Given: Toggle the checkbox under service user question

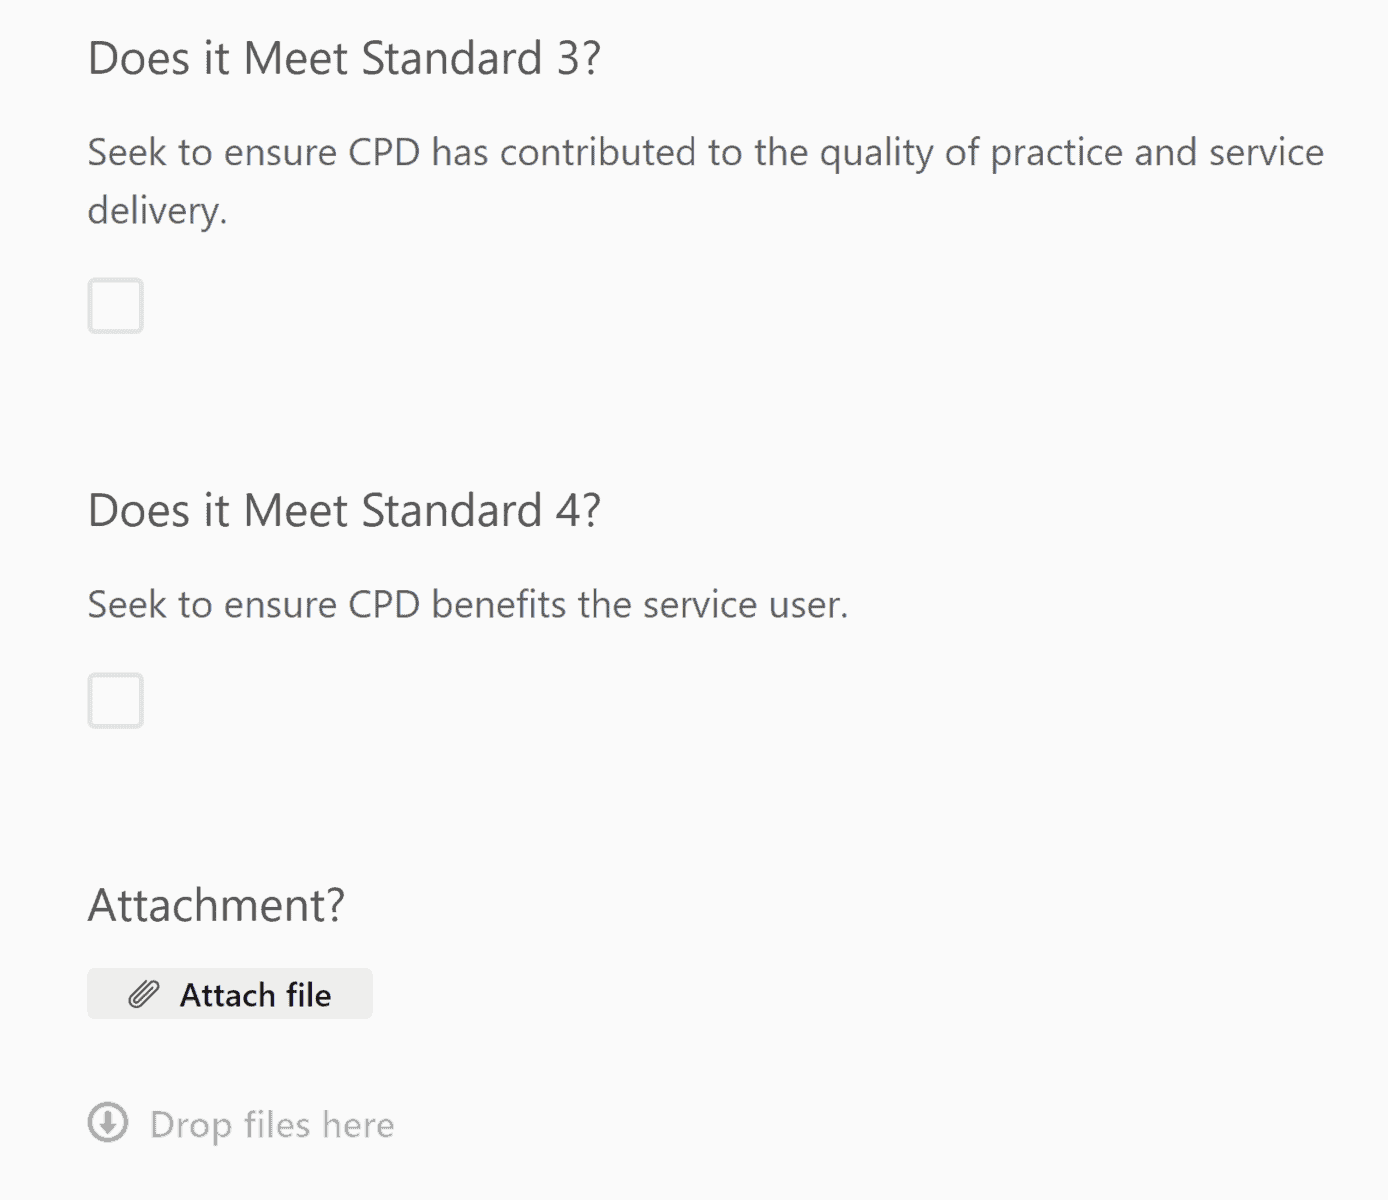Looking at the screenshot, I should (115, 700).
